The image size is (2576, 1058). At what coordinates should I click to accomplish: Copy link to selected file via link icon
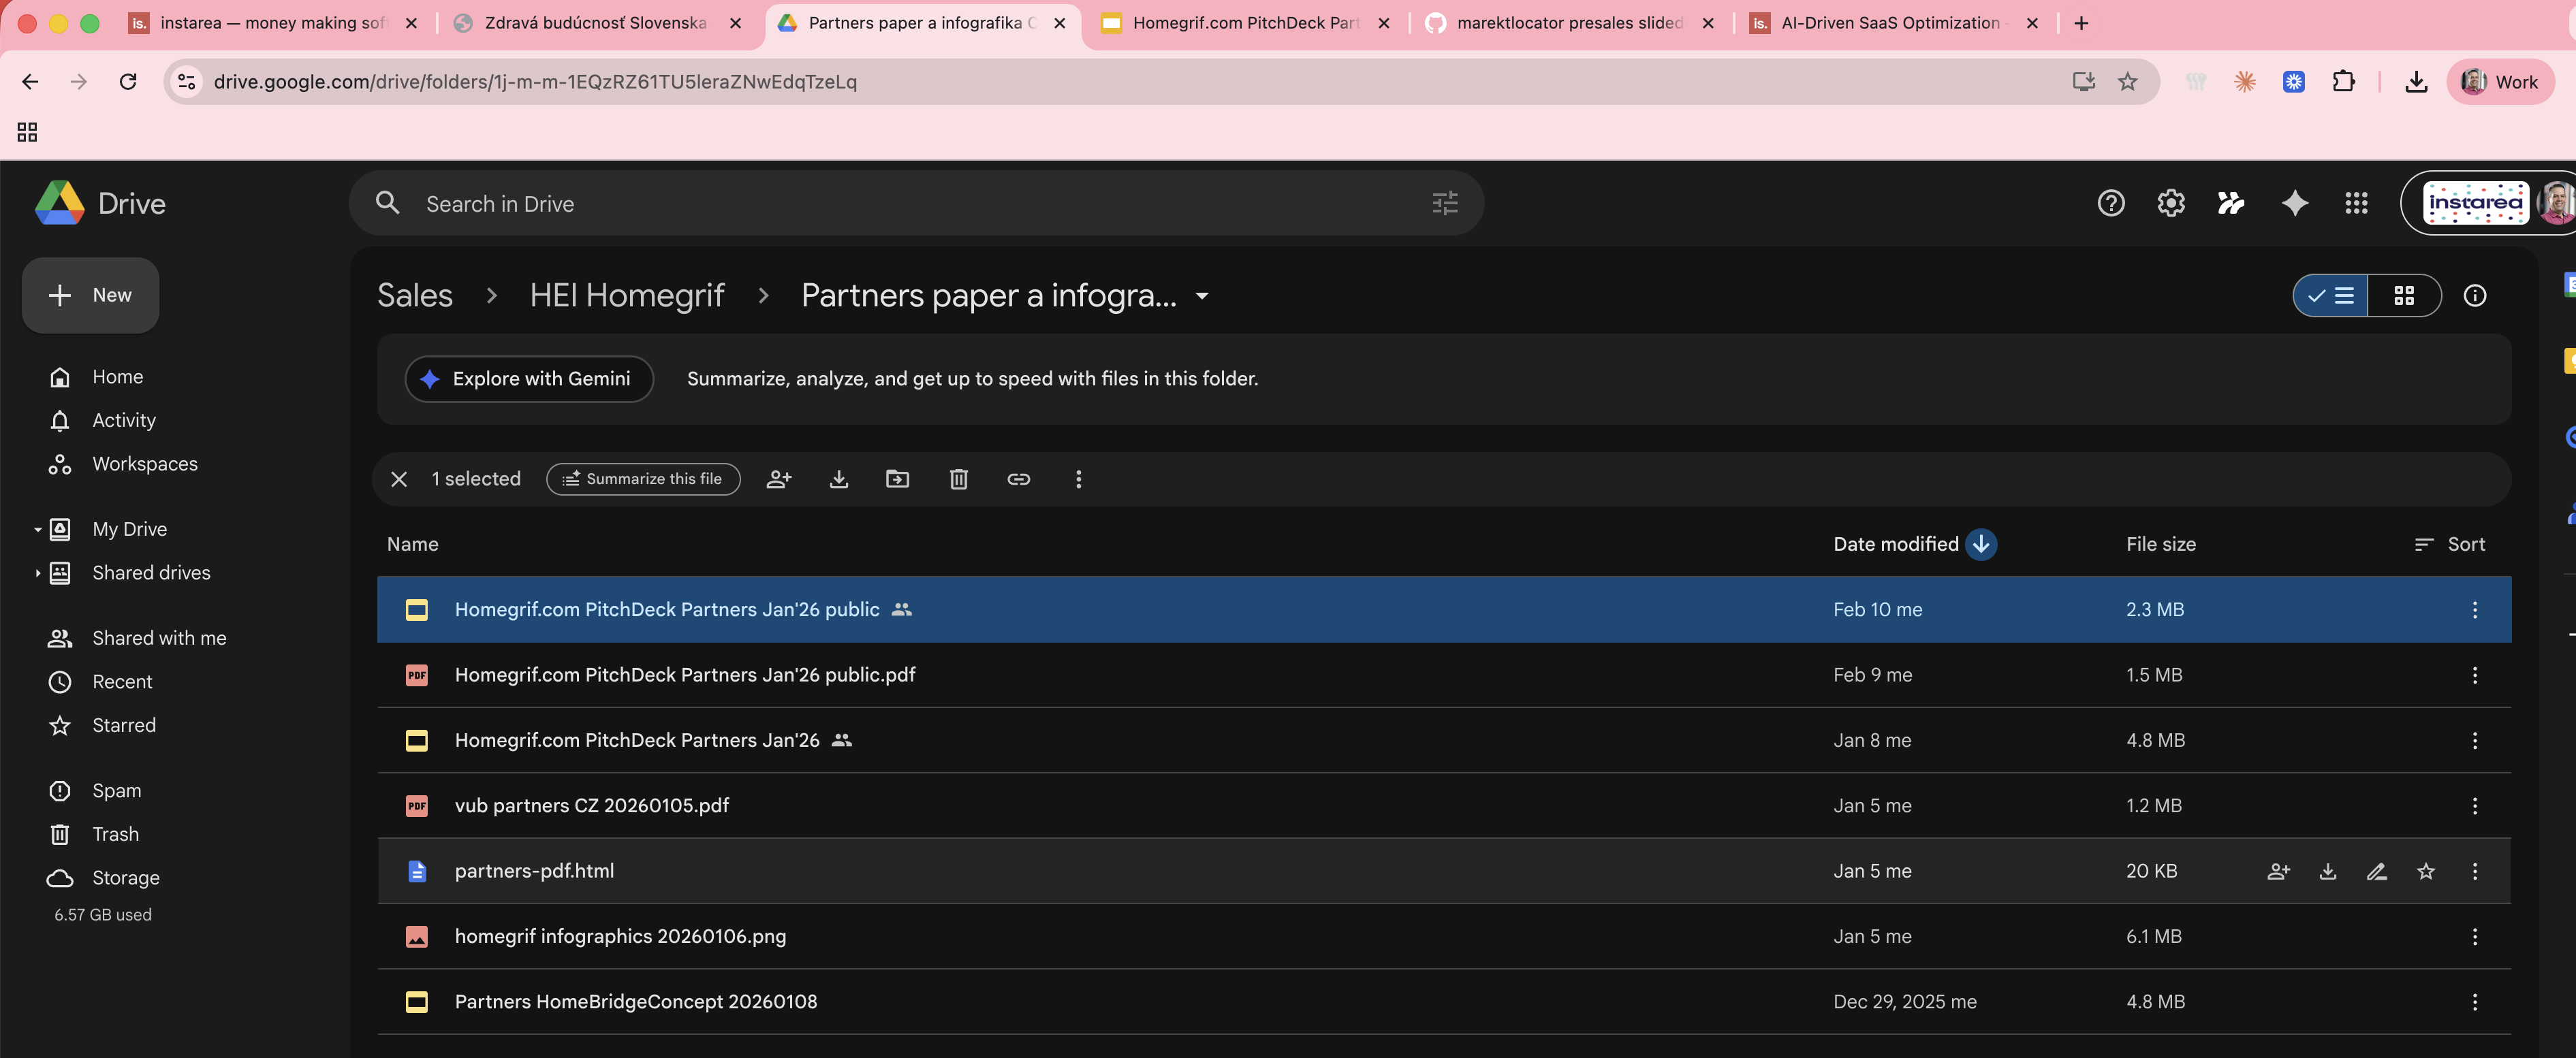point(1018,479)
